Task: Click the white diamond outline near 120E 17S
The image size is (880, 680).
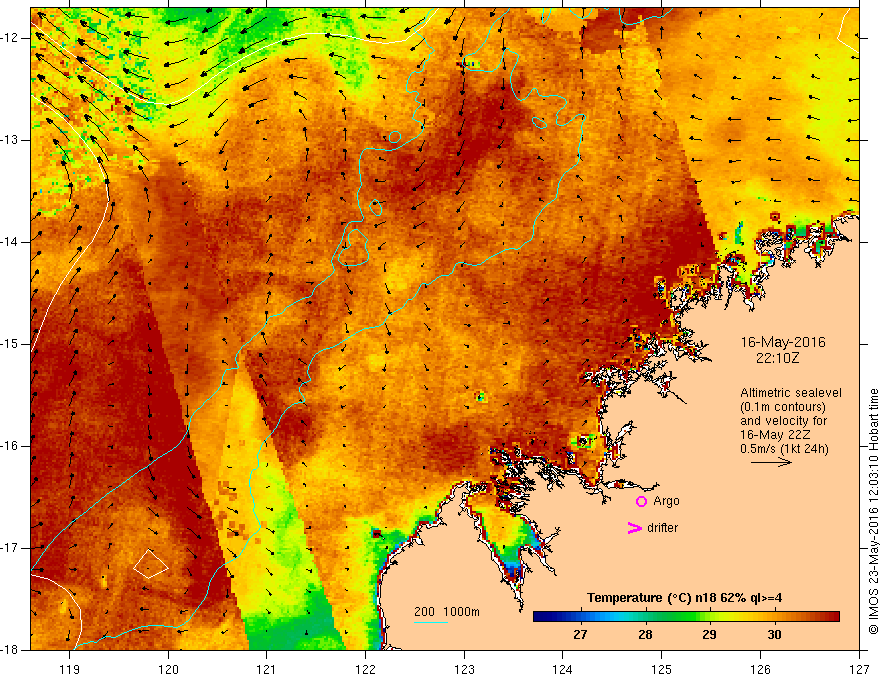Action: [150, 564]
